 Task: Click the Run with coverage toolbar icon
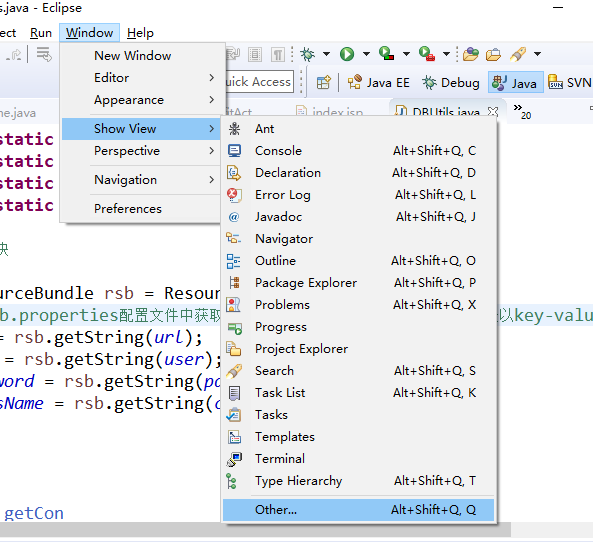pos(387,53)
